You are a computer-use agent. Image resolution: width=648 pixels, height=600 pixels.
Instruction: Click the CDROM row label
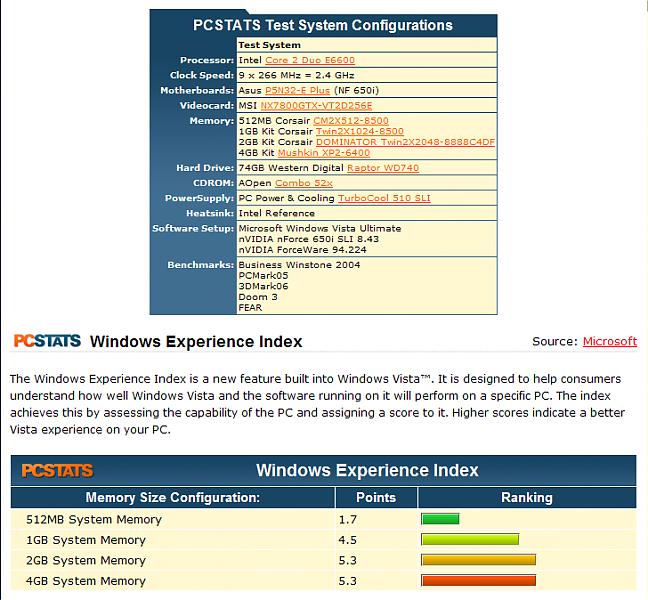click(x=213, y=183)
